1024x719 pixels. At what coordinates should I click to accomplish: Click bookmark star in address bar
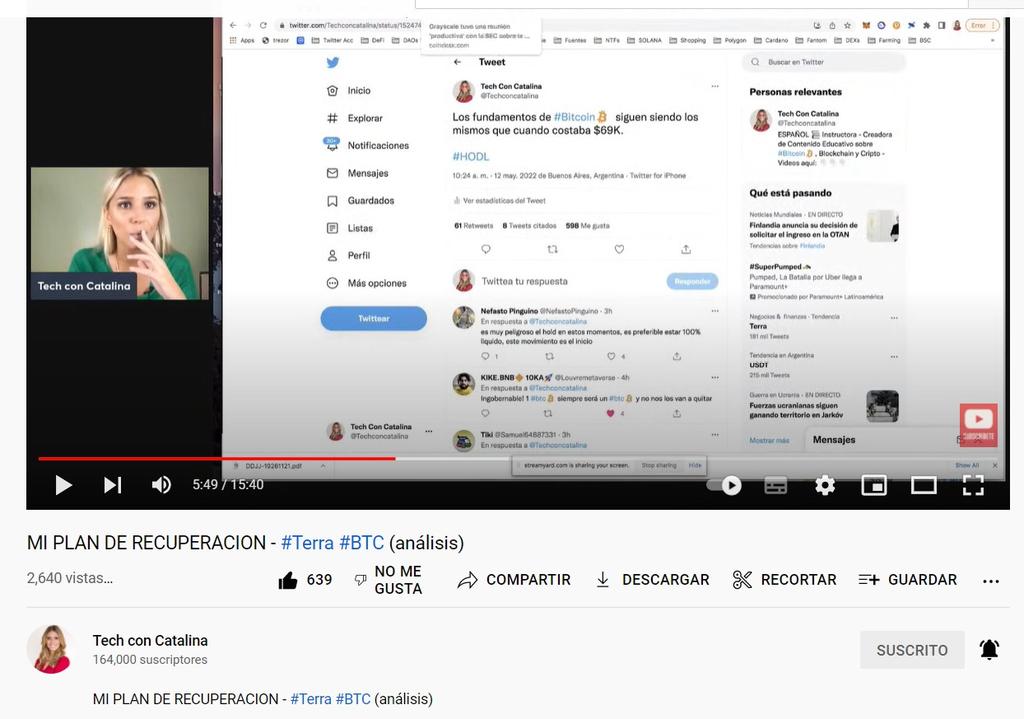pyautogui.click(x=847, y=25)
